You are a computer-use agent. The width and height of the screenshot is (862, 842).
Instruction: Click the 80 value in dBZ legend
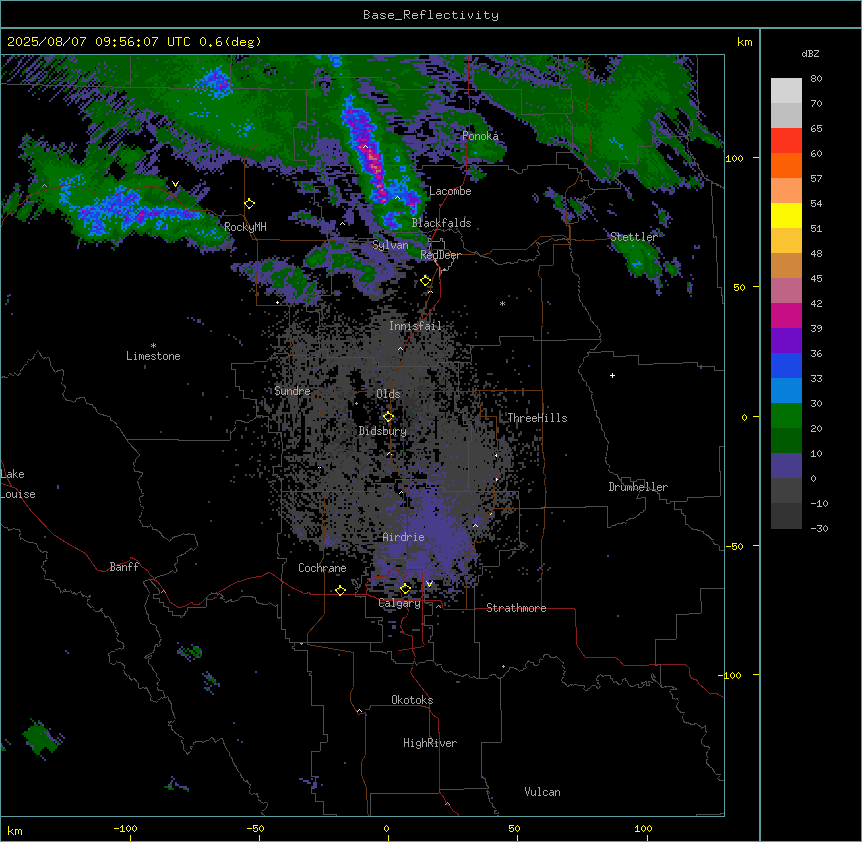(816, 79)
